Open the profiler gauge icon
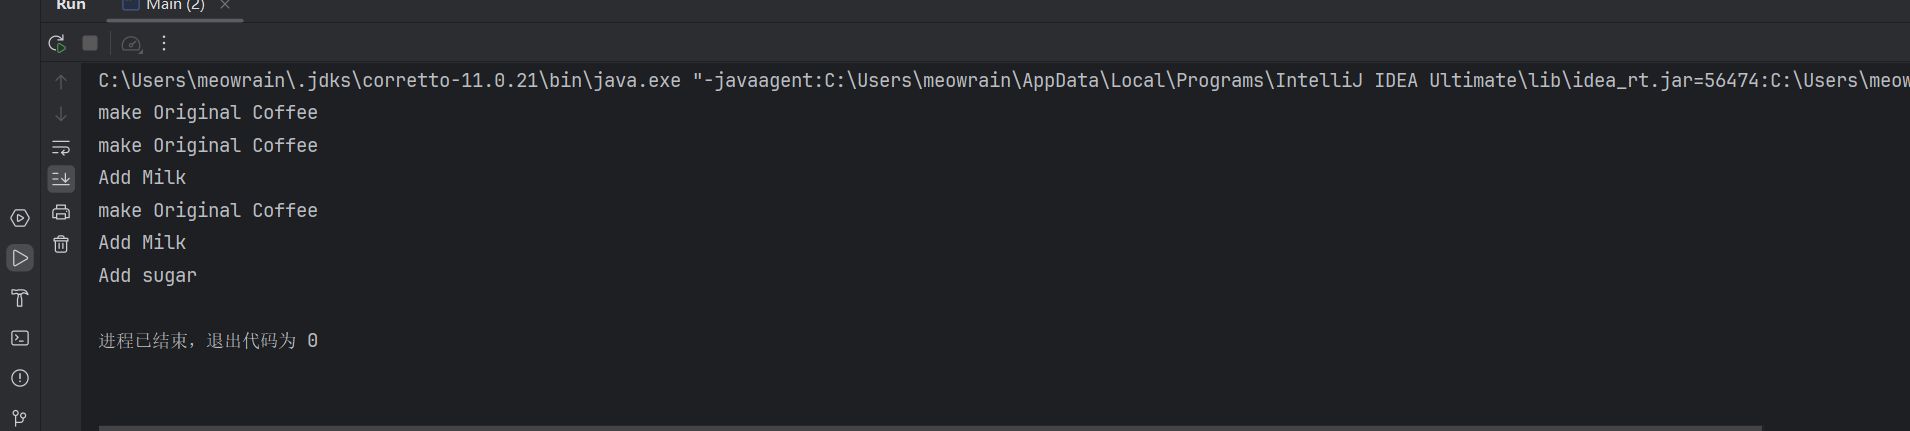Viewport: 1910px width, 431px height. 131,44
